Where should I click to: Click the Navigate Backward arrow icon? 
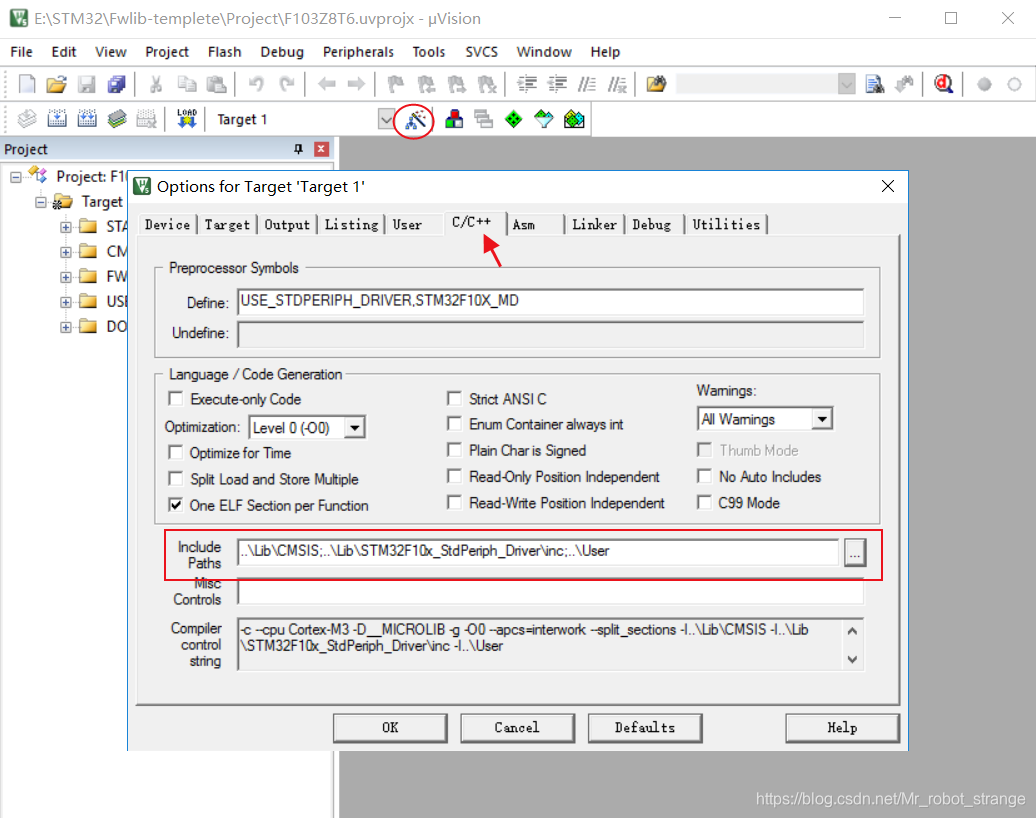[326, 84]
